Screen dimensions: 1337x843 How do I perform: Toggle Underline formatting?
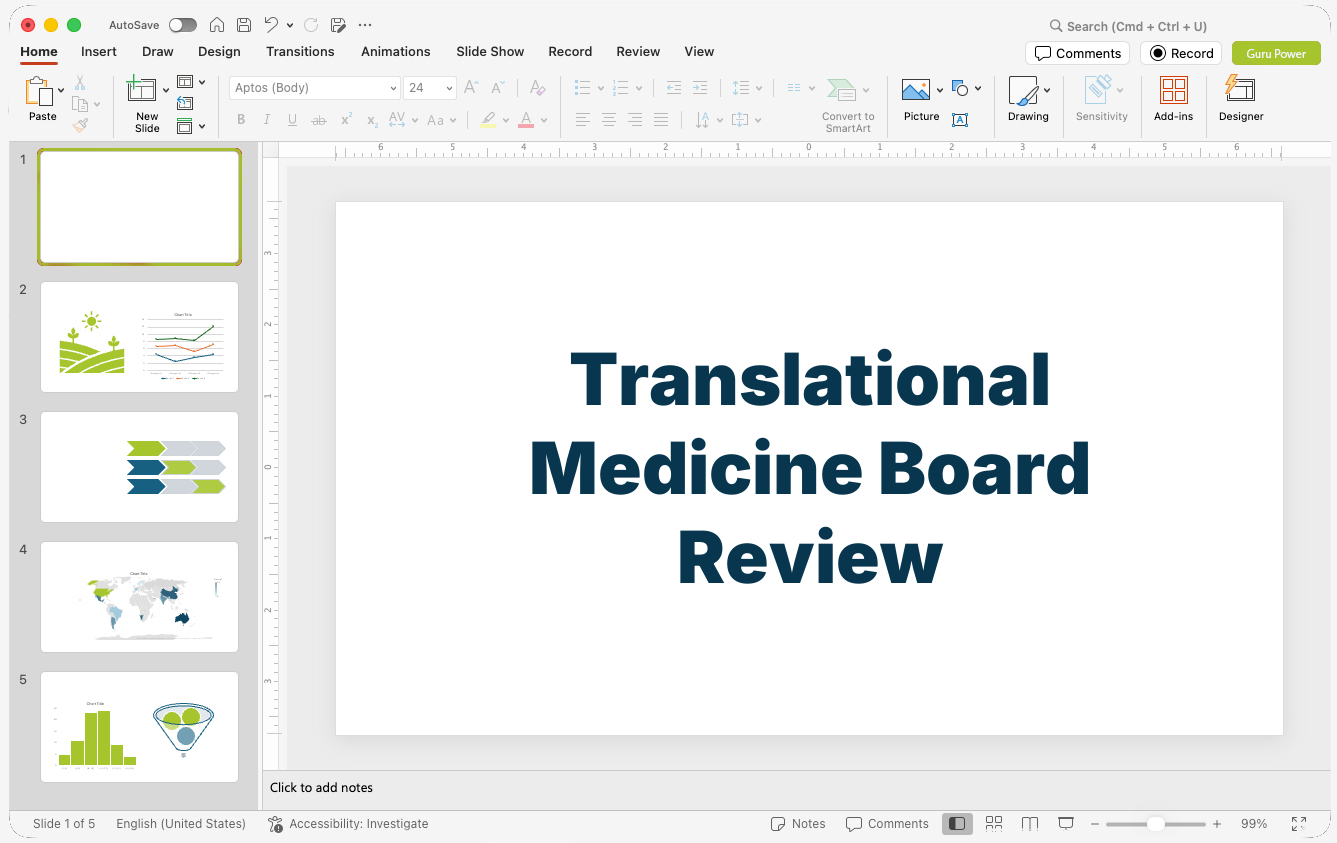(292, 120)
